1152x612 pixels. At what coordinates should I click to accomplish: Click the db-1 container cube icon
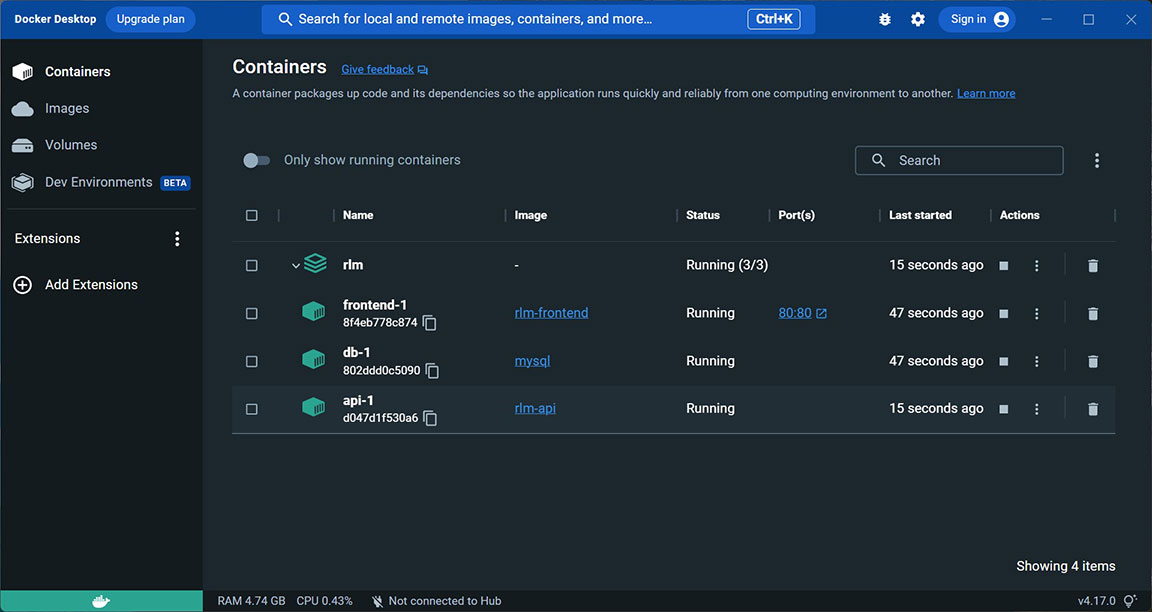314,359
